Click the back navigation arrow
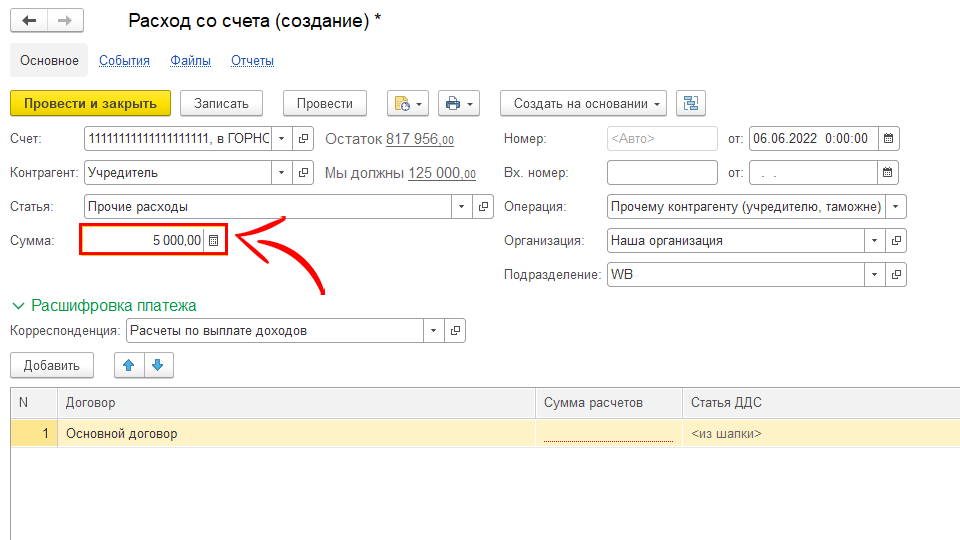The height and width of the screenshot is (540, 960). coord(29,21)
